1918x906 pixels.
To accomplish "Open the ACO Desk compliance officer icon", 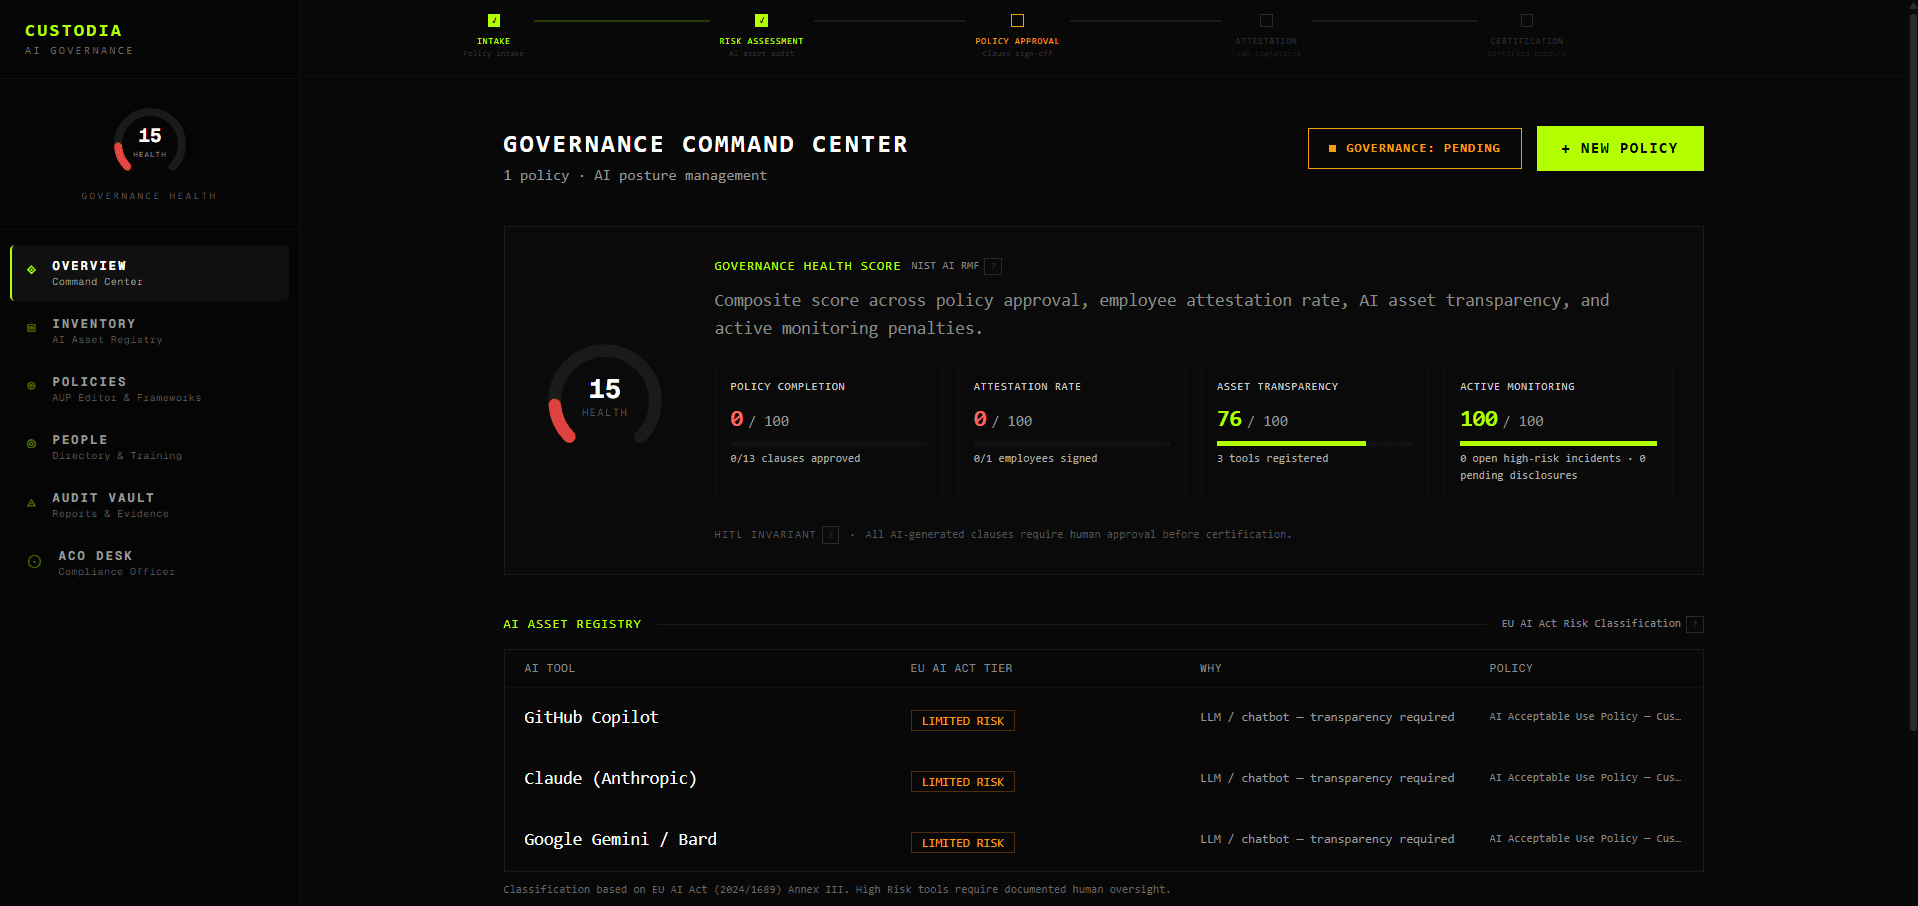I will 33,559.
